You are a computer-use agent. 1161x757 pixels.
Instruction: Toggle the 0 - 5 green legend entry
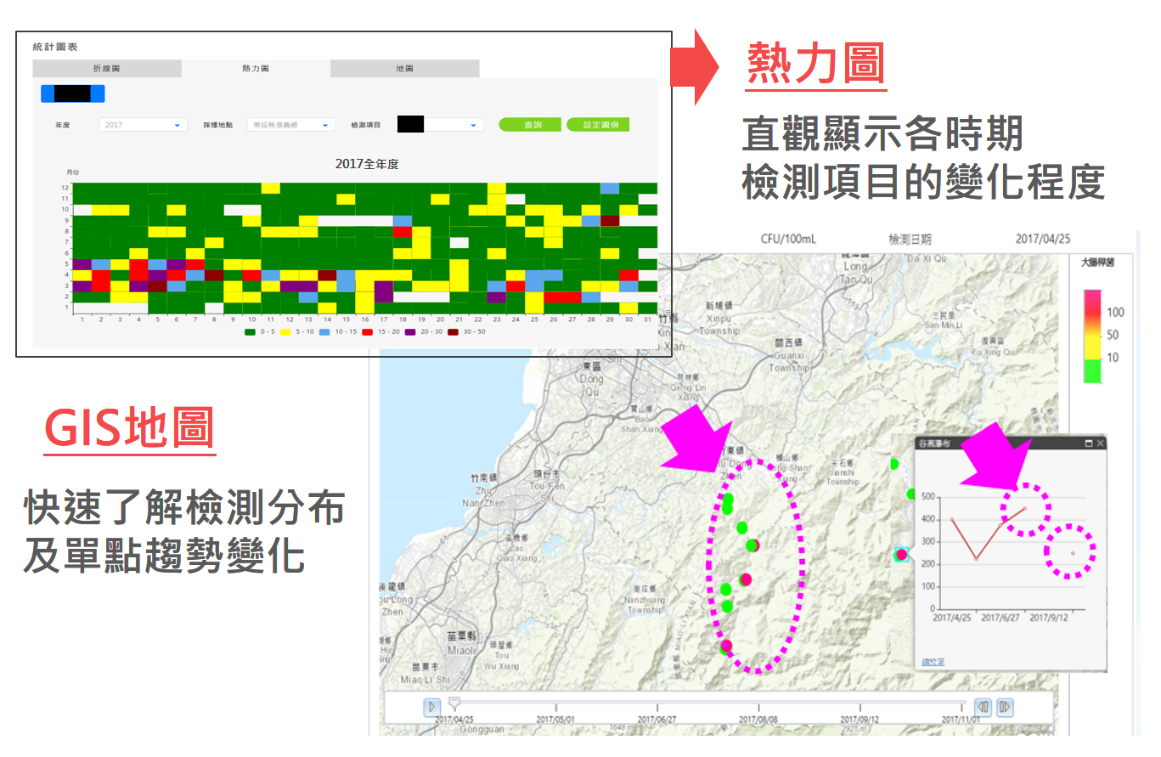[259, 332]
